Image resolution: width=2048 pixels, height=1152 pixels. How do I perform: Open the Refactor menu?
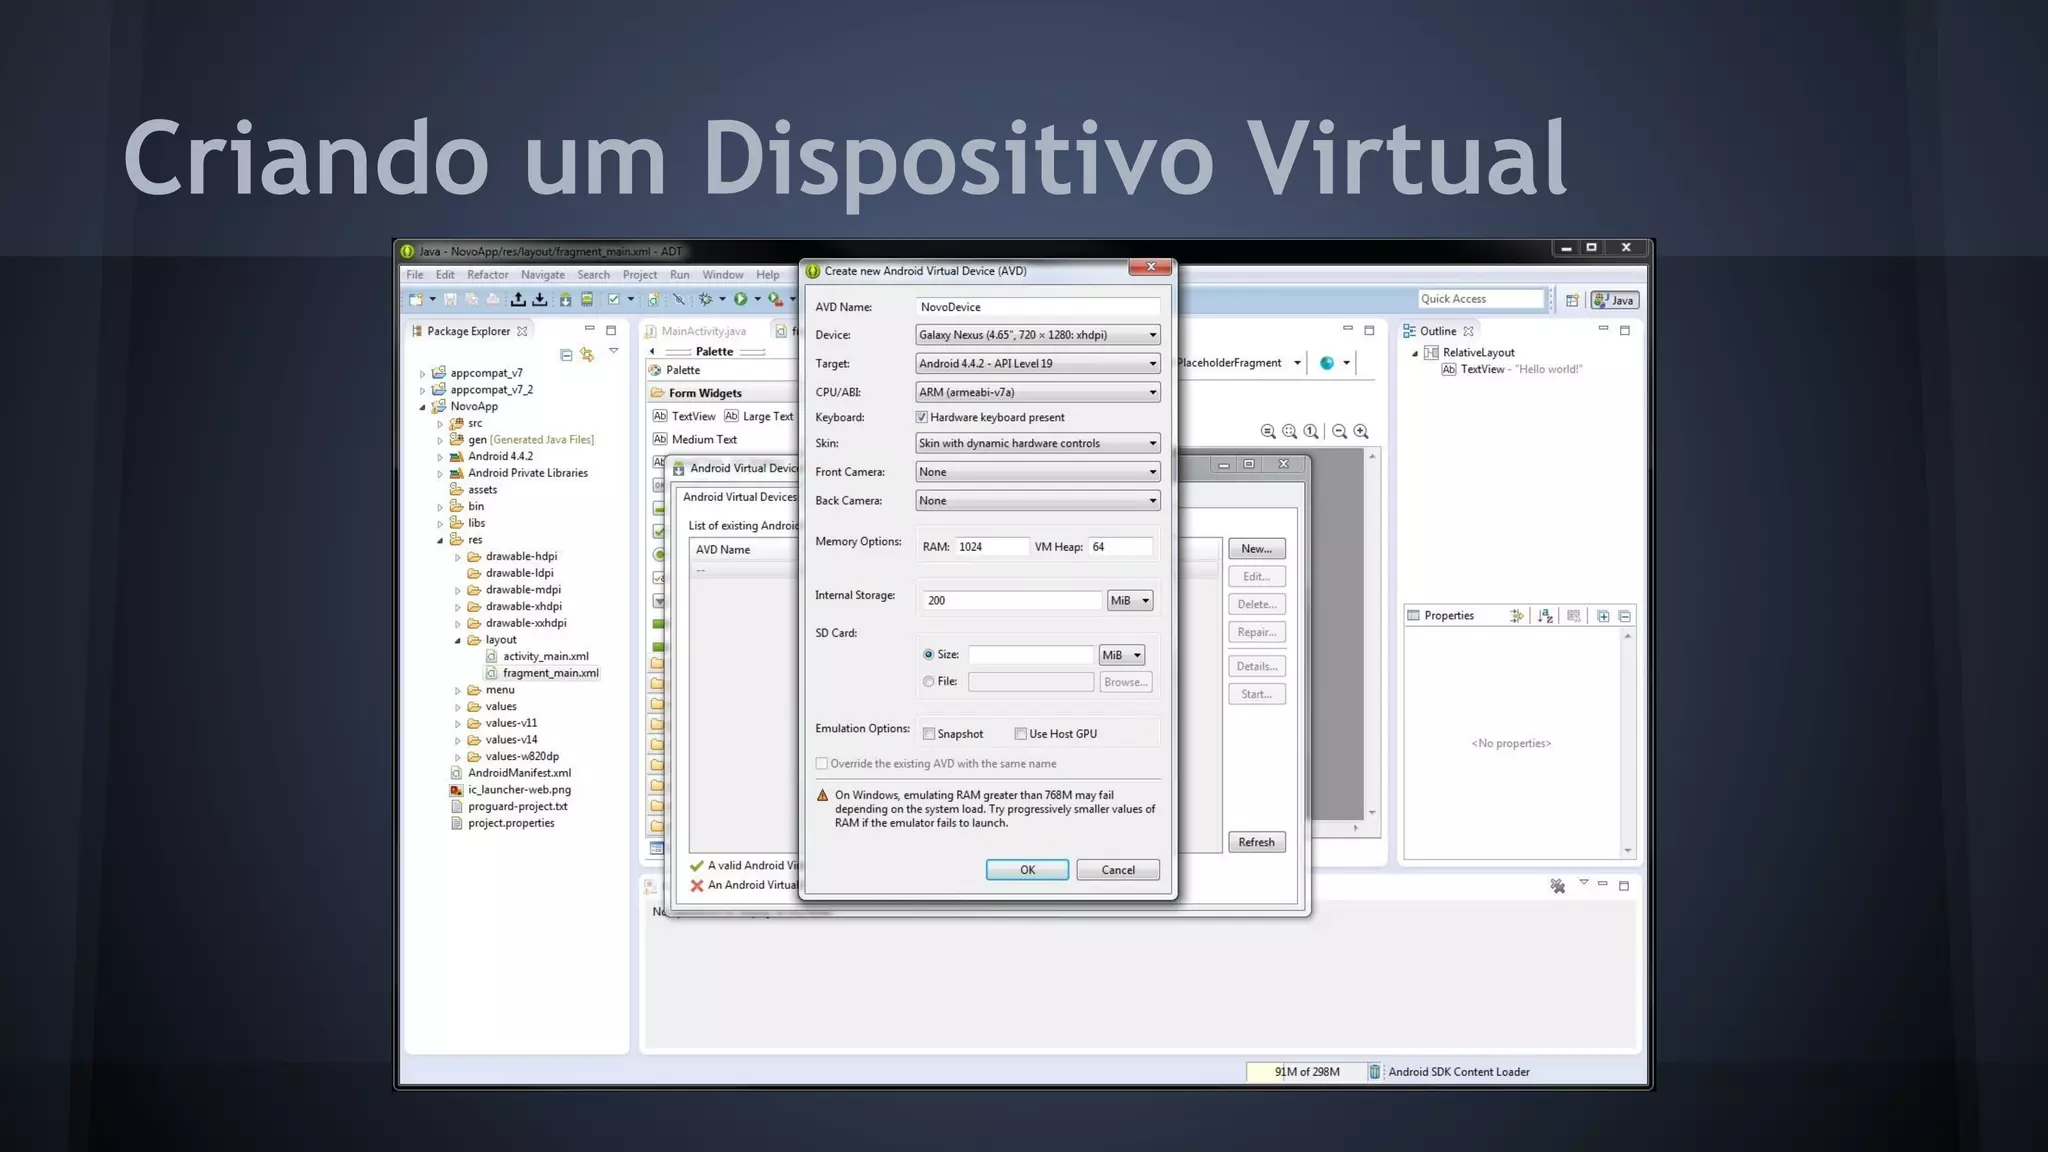tap(488, 275)
